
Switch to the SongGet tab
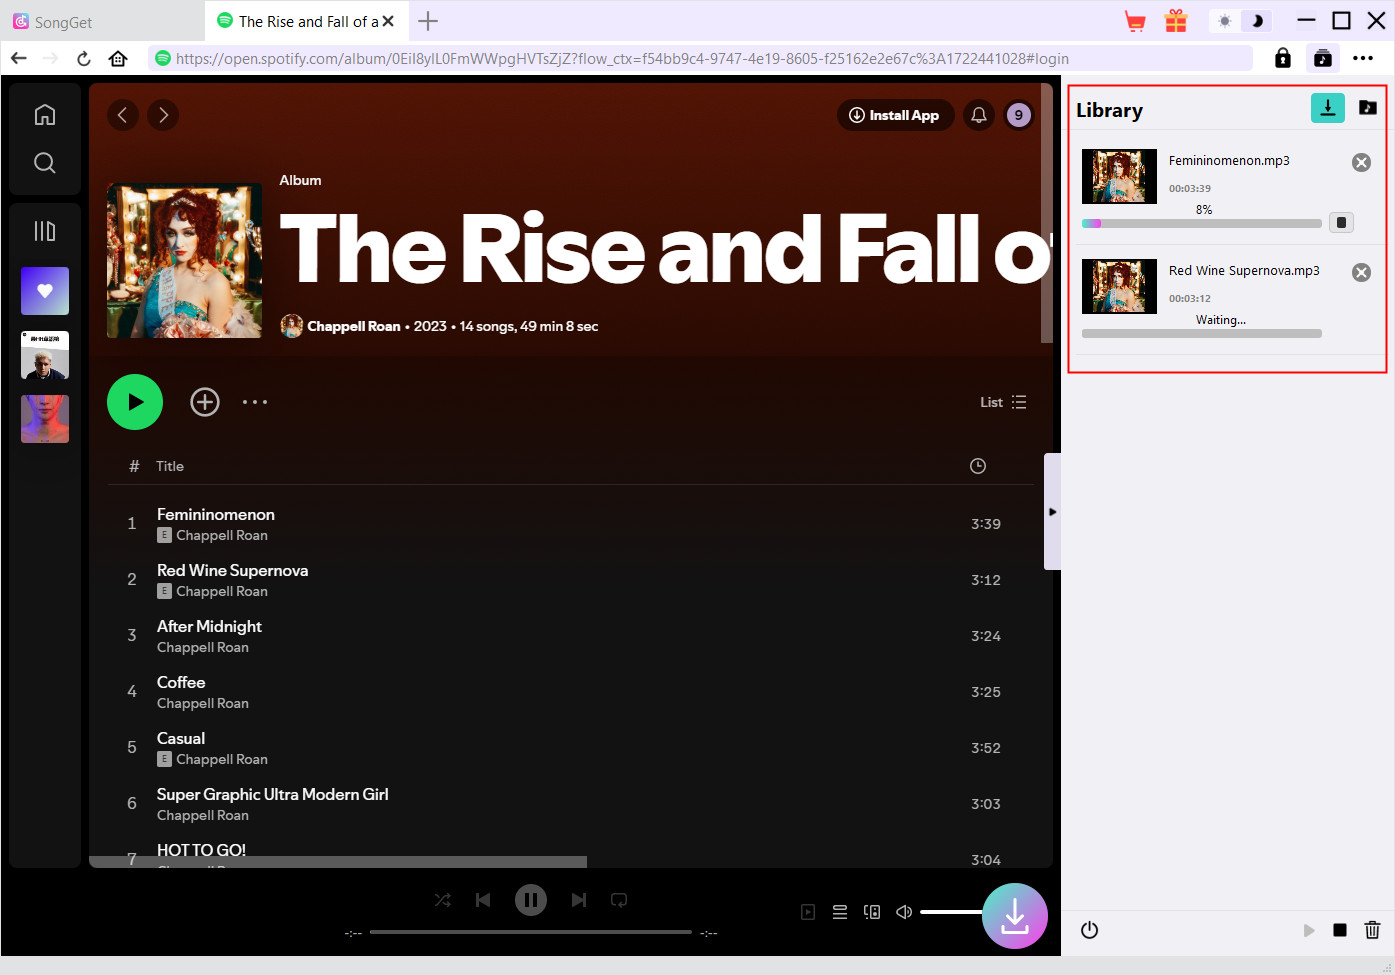[x=63, y=22]
